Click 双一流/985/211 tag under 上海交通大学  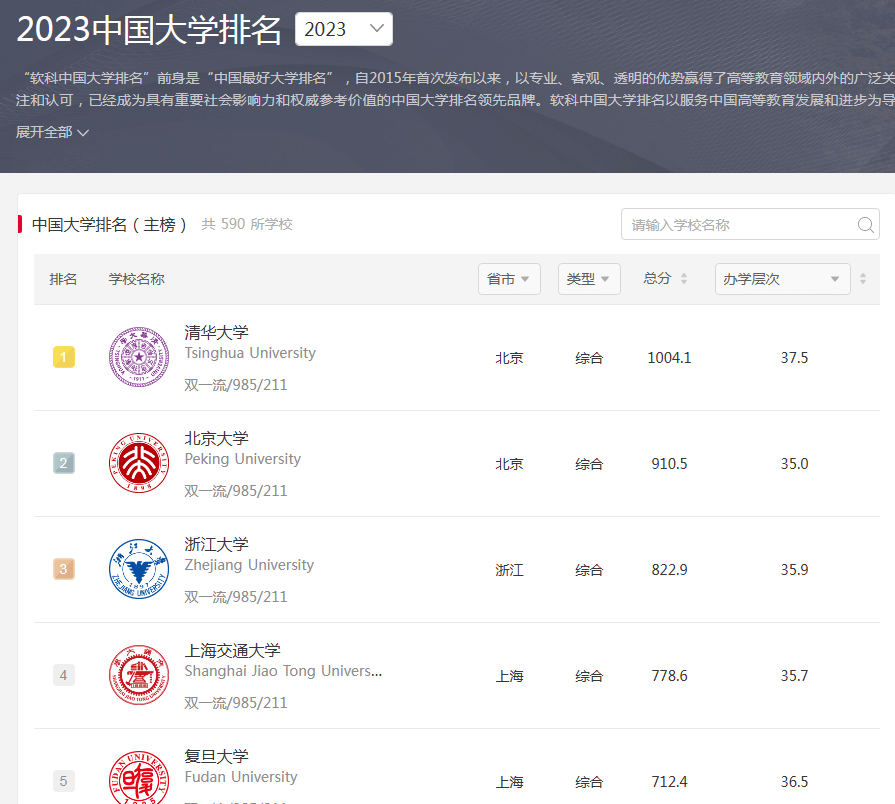point(236,703)
